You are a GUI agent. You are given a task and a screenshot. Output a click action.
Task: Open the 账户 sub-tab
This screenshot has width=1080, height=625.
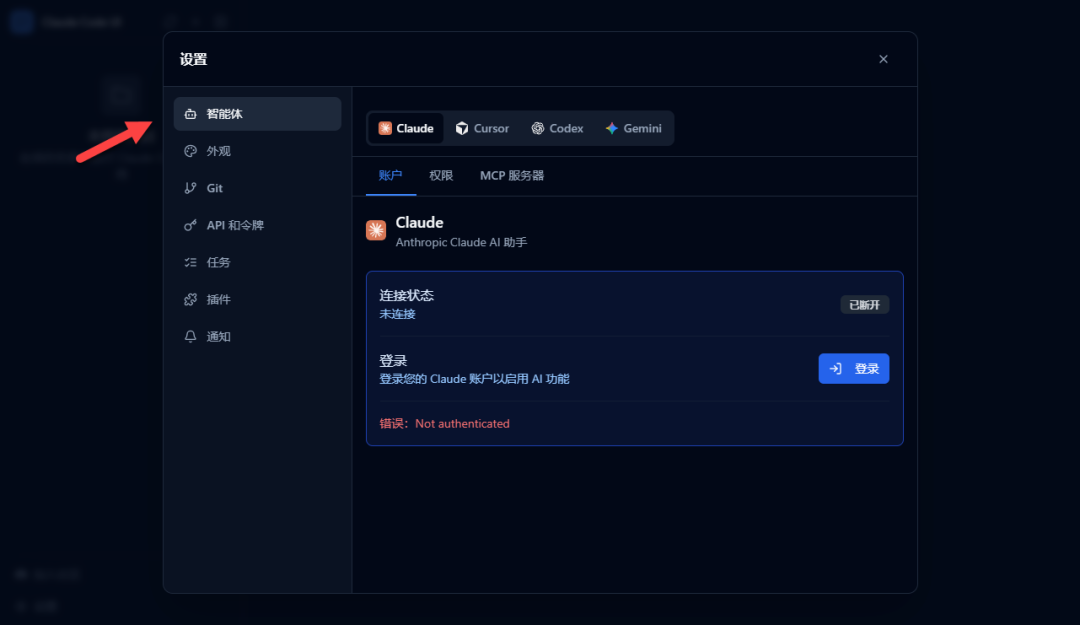coord(391,176)
